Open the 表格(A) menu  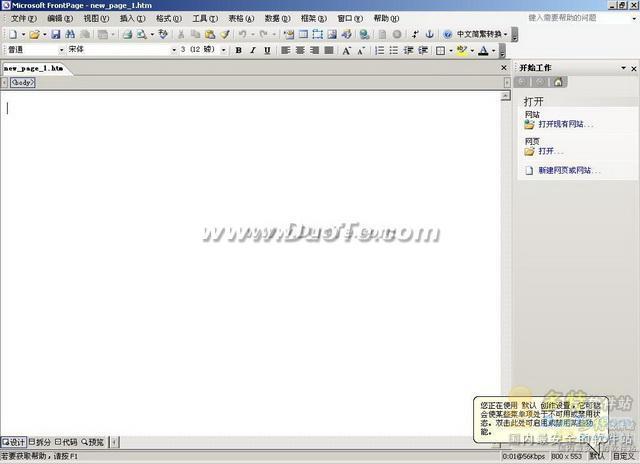point(241,18)
